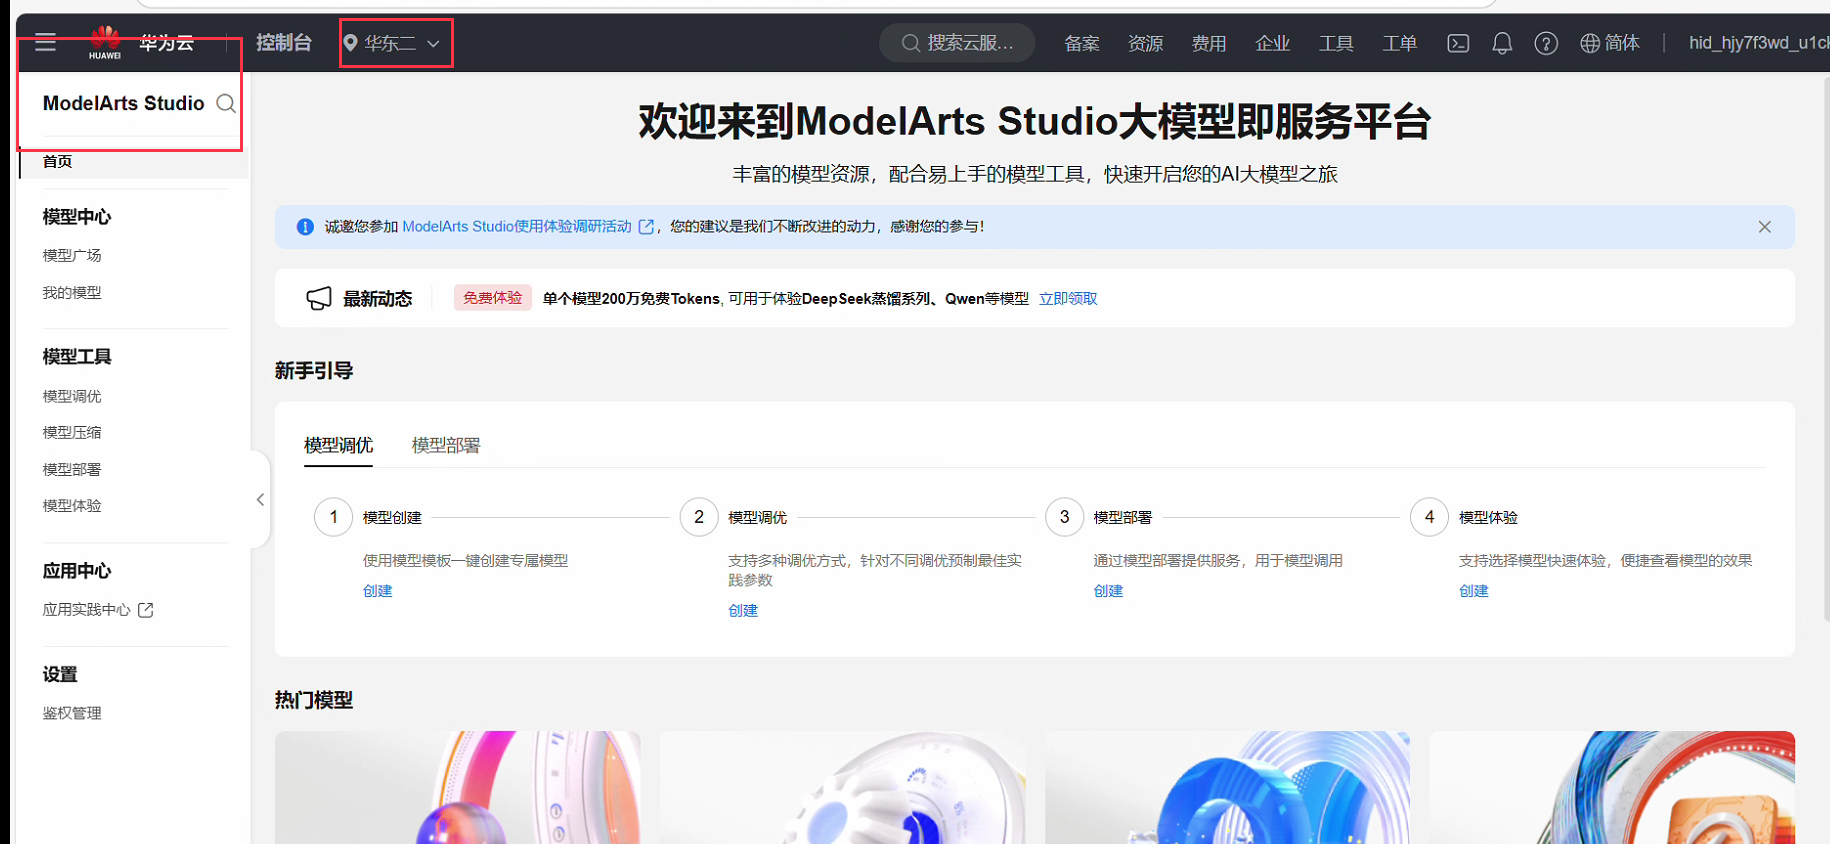Open the fourth hot model thumbnail
This screenshot has width=1830, height=844.
click(1612, 788)
